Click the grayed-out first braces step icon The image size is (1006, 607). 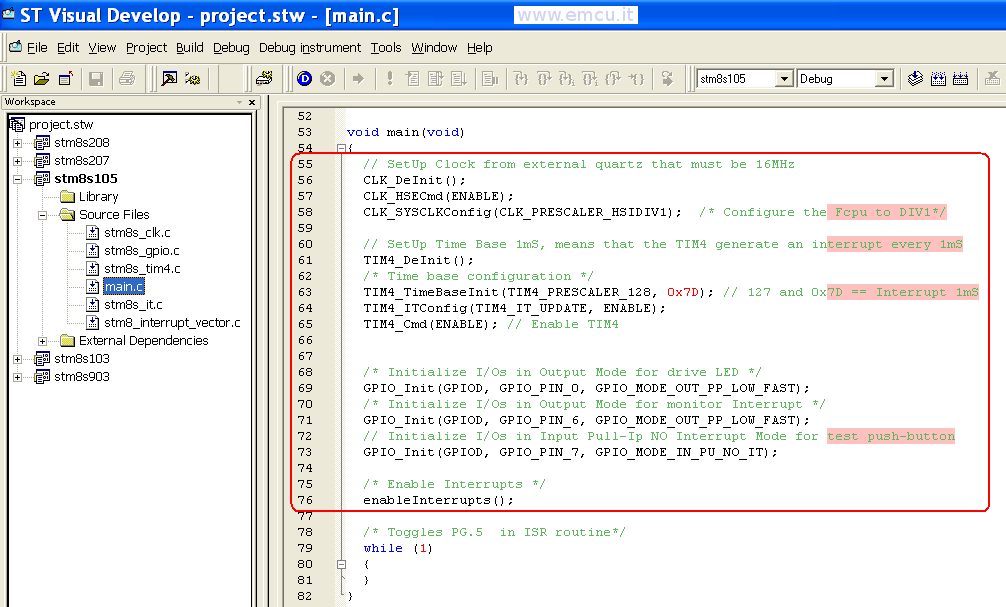tap(521, 79)
